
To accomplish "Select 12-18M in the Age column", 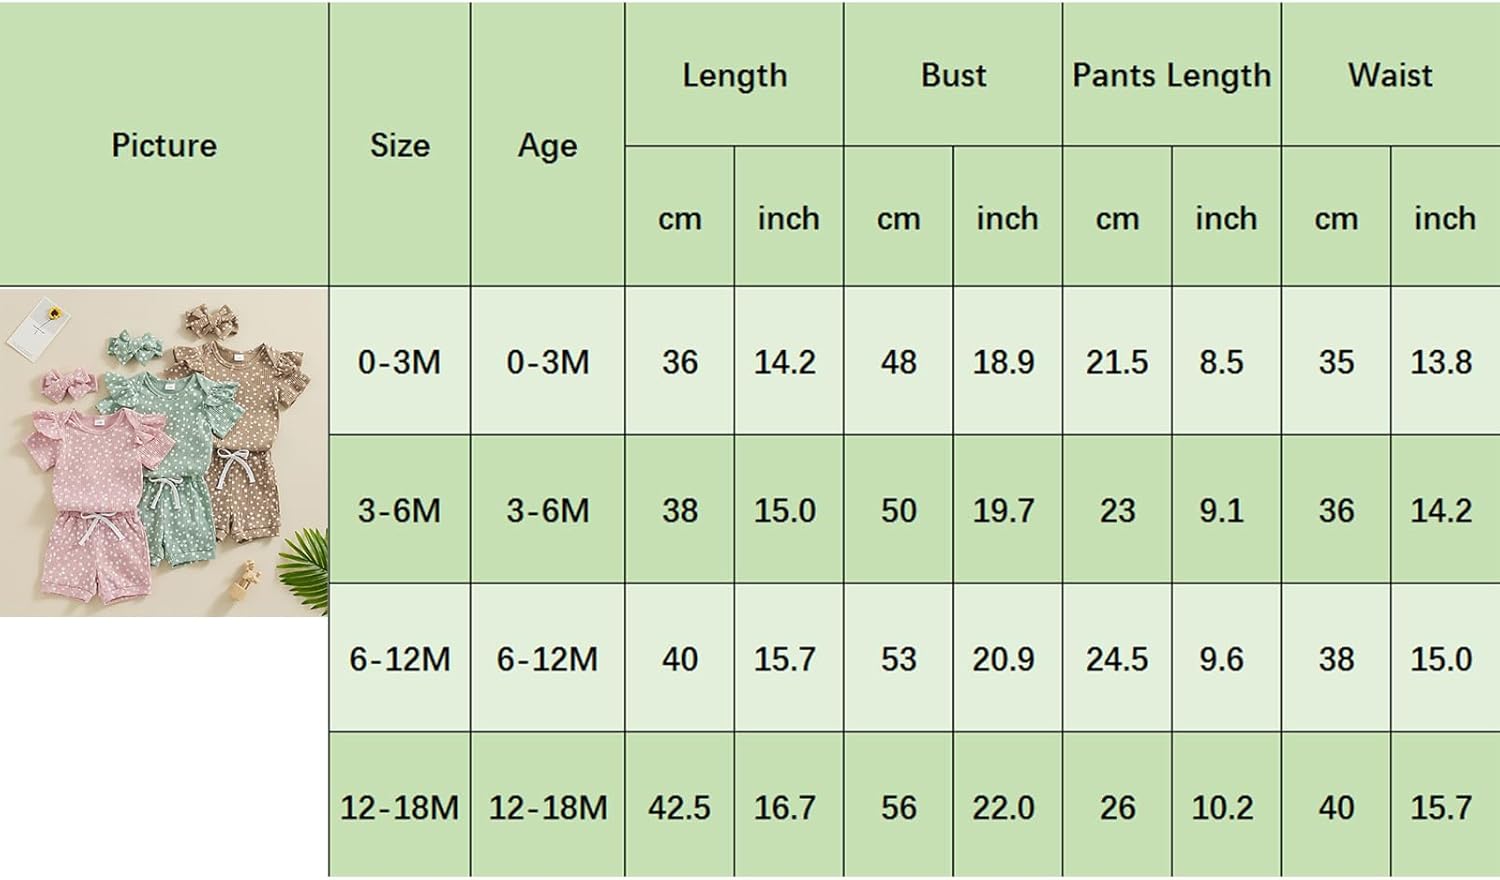I will click(x=547, y=807).
